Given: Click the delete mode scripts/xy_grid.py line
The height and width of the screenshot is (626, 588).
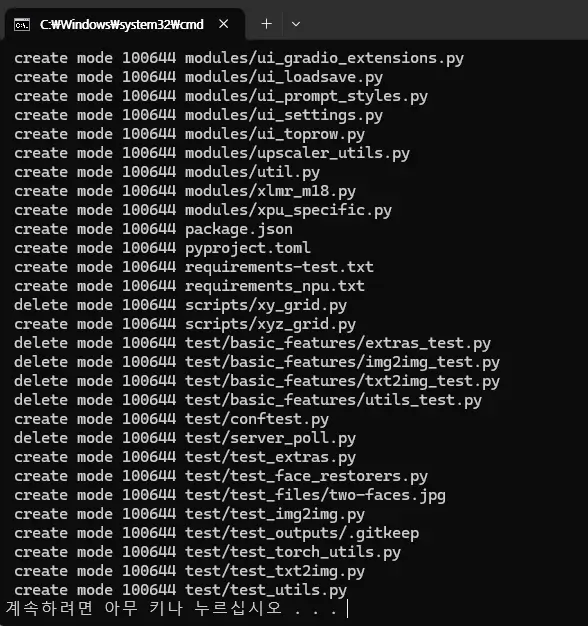Looking at the screenshot, I should [180, 305].
